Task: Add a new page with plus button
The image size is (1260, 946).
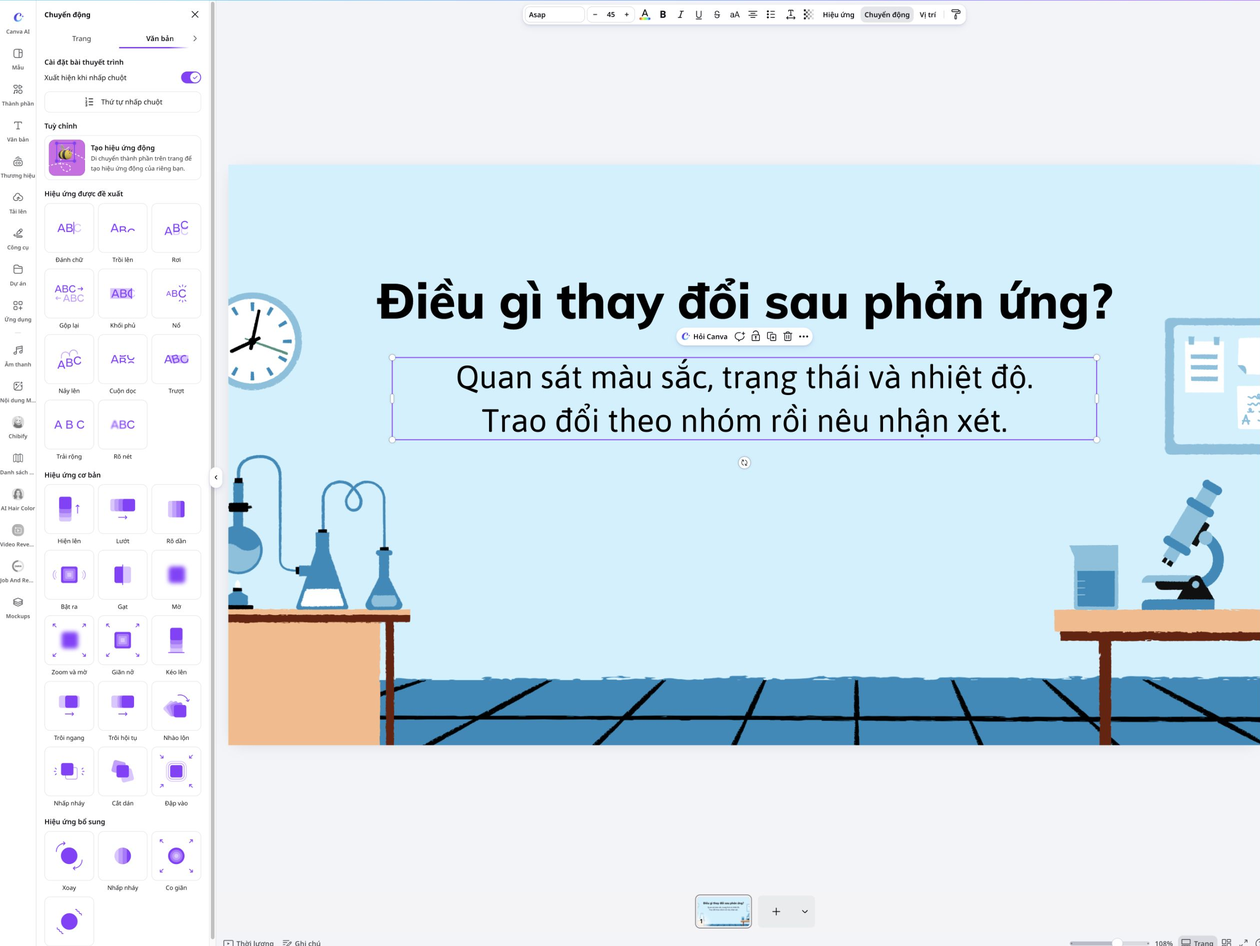Action: tap(776, 912)
